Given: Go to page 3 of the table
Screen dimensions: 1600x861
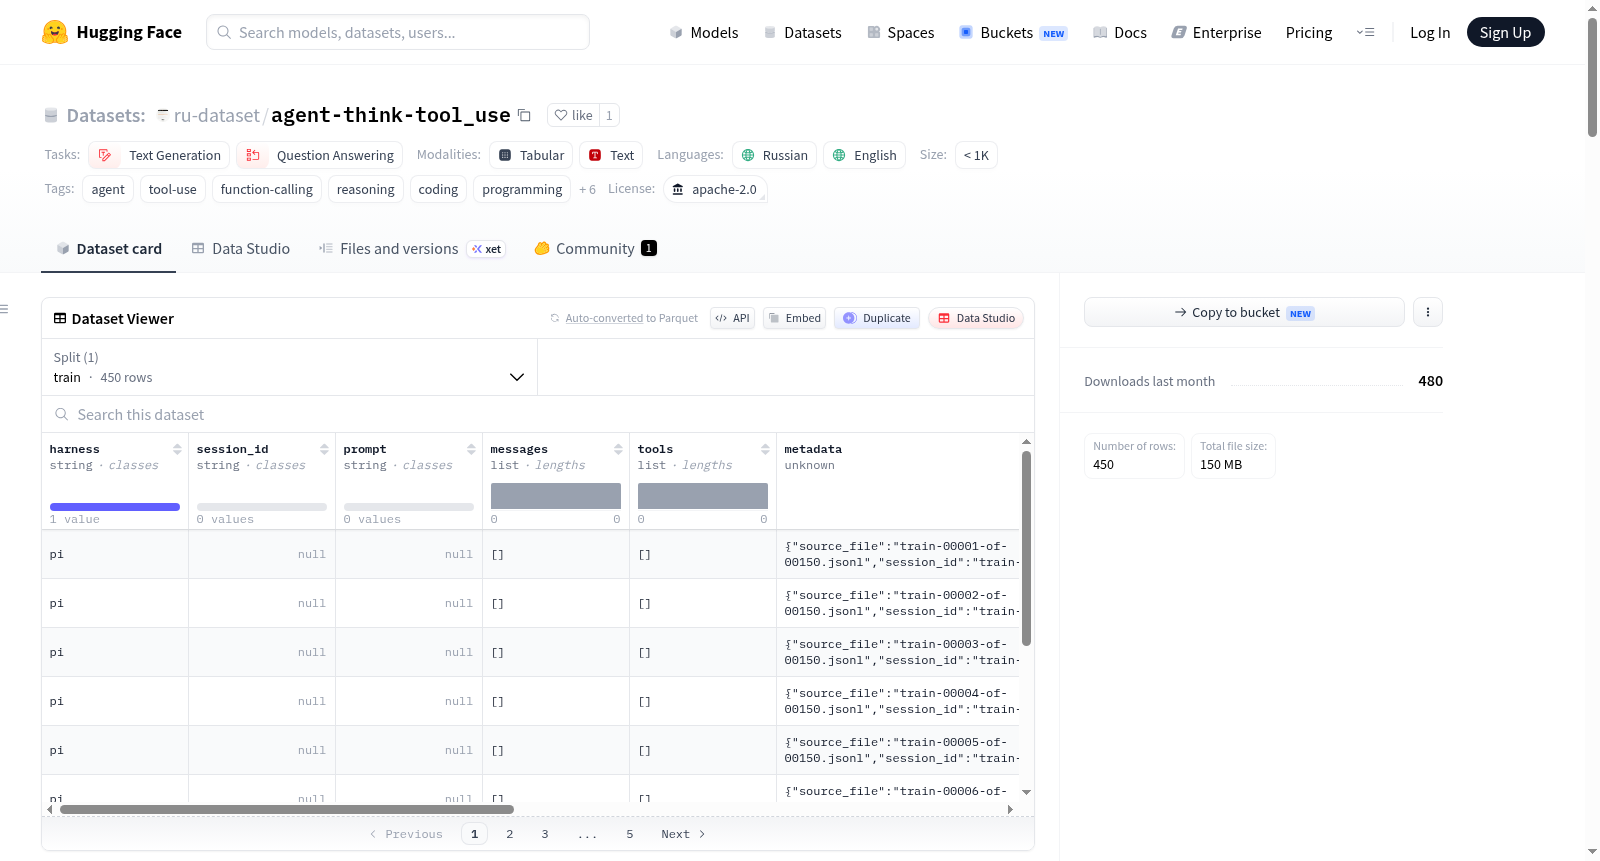Looking at the screenshot, I should pos(545,834).
